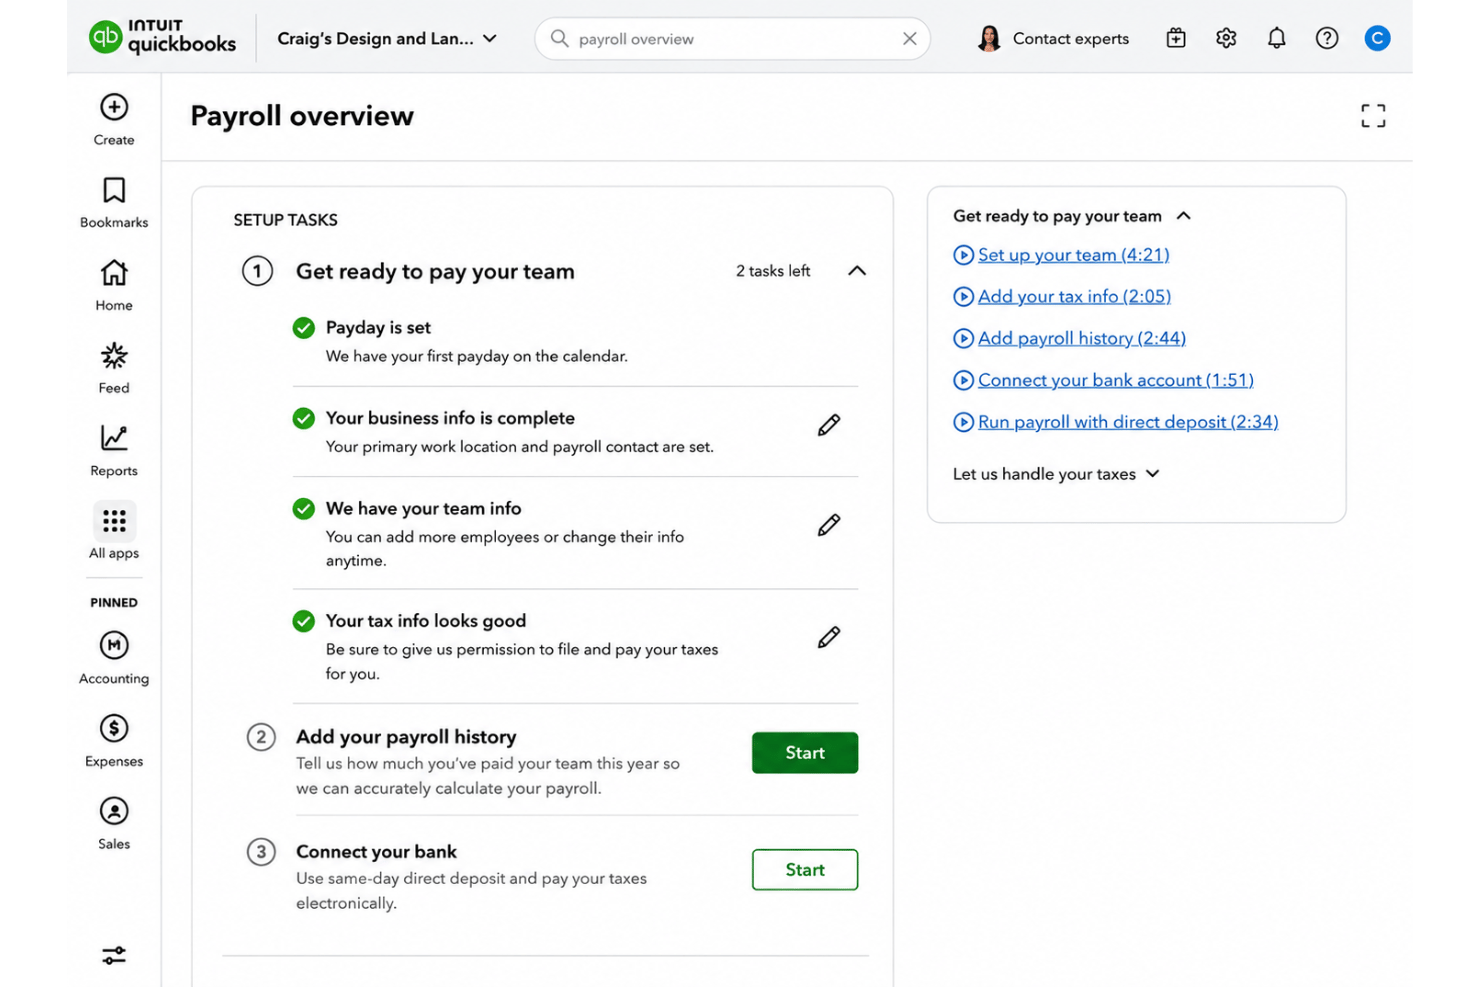
Task: Expand Let us handle your taxes
Action: (x=1056, y=474)
